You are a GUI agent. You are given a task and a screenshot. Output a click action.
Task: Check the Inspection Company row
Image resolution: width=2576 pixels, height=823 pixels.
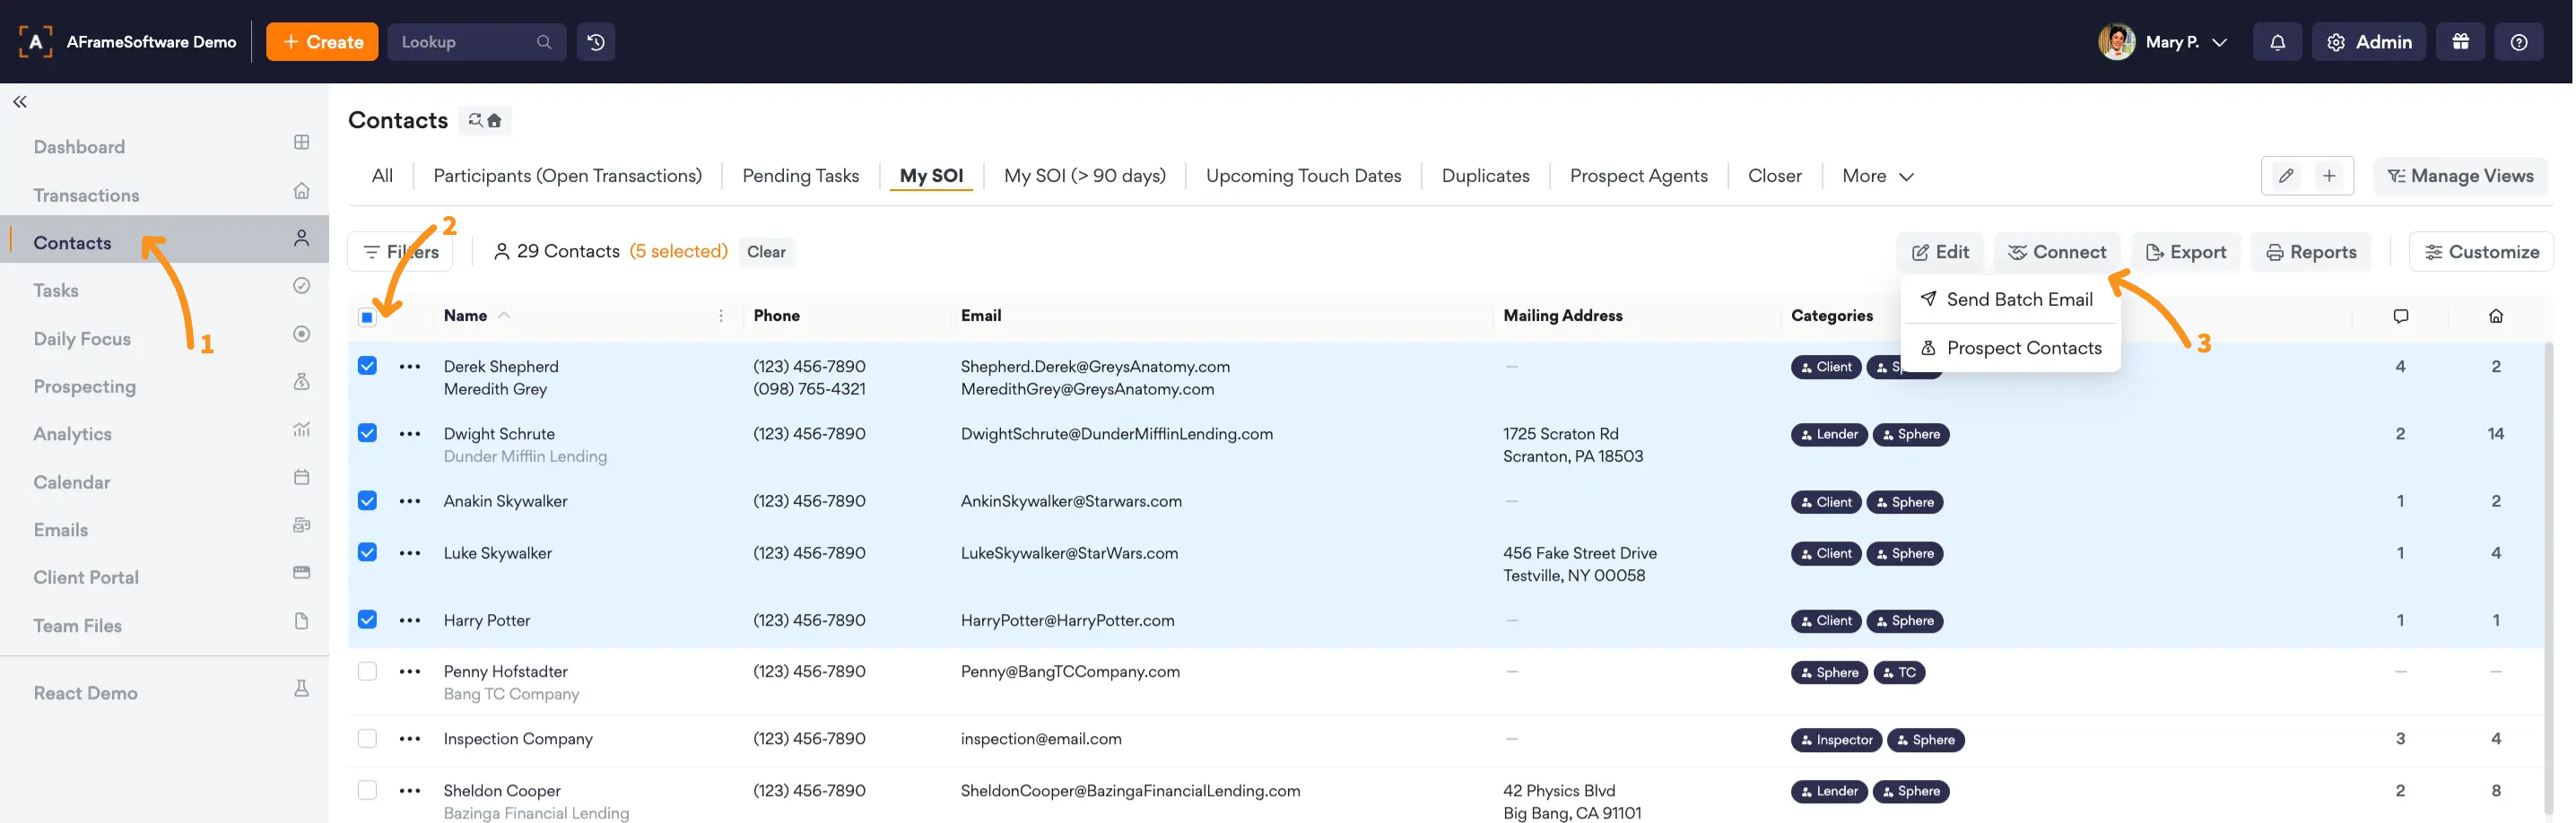367,739
